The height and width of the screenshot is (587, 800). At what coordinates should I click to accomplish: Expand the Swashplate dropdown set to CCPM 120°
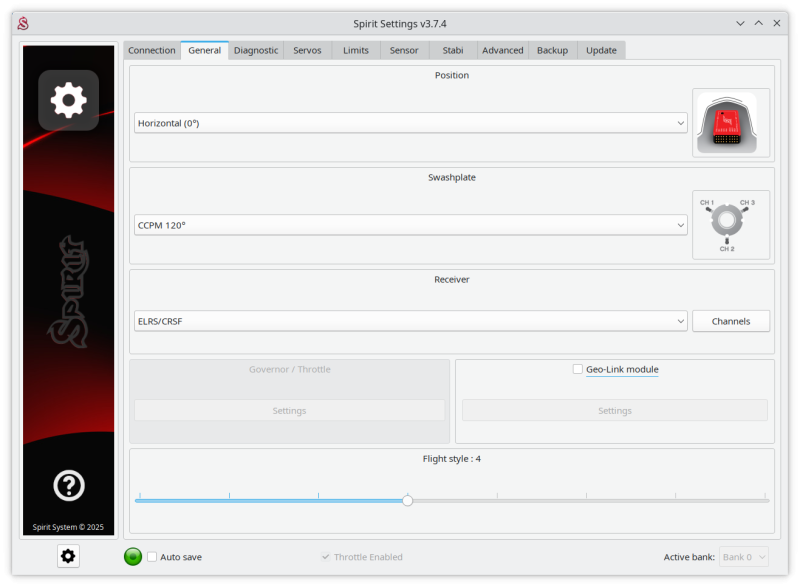pyautogui.click(x=411, y=226)
